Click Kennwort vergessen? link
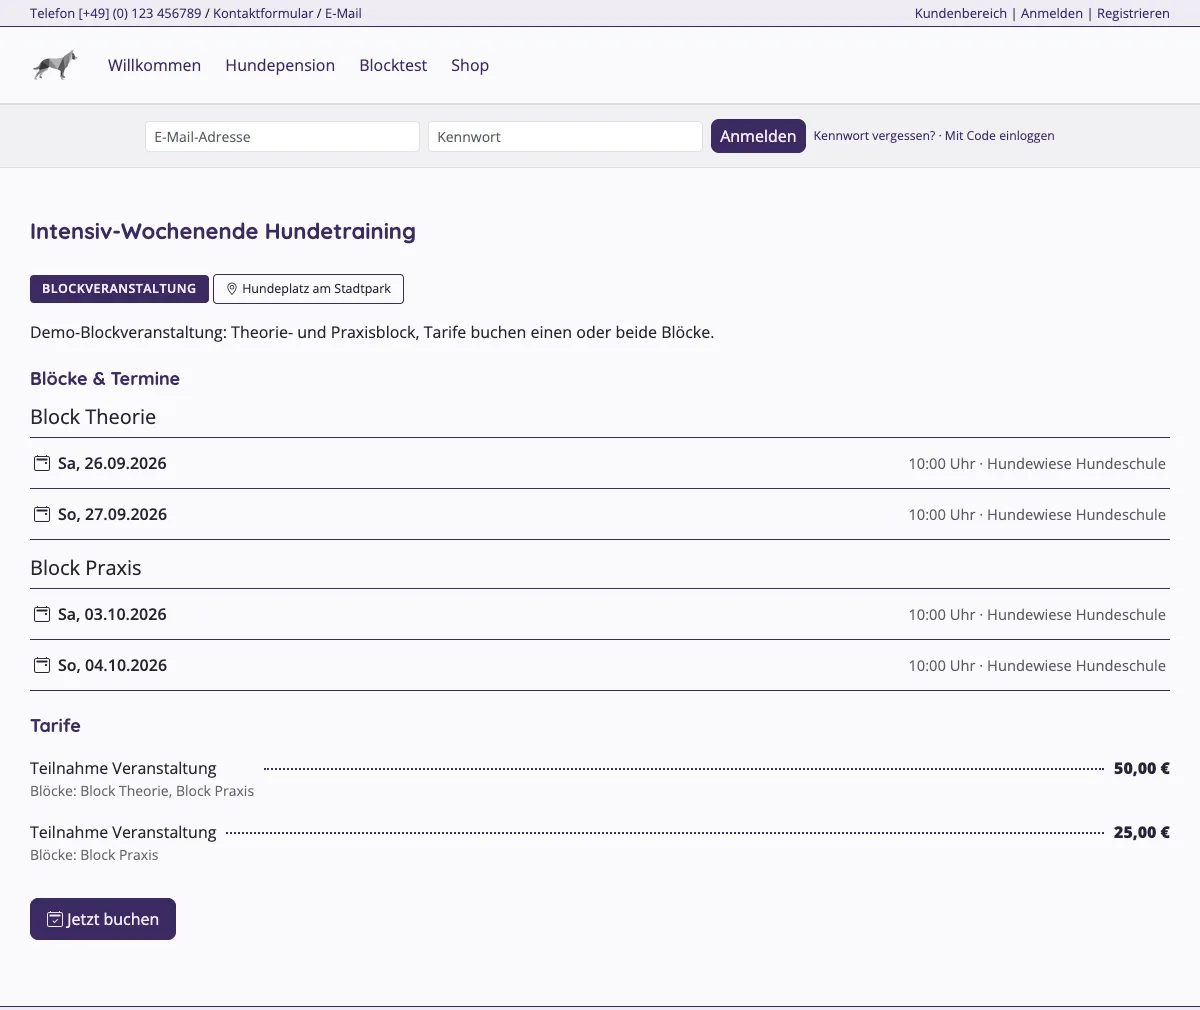 (x=874, y=136)
